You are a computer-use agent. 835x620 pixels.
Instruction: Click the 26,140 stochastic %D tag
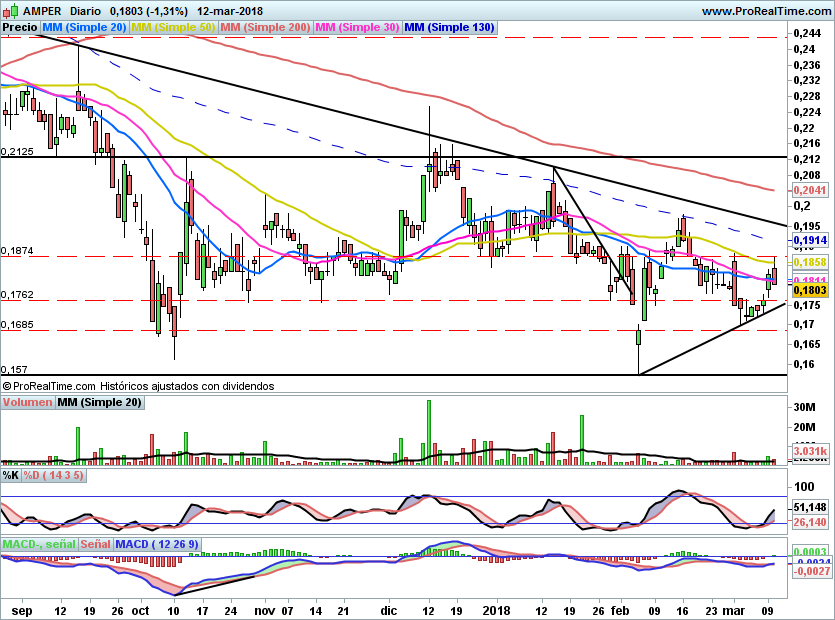(809, 522)
